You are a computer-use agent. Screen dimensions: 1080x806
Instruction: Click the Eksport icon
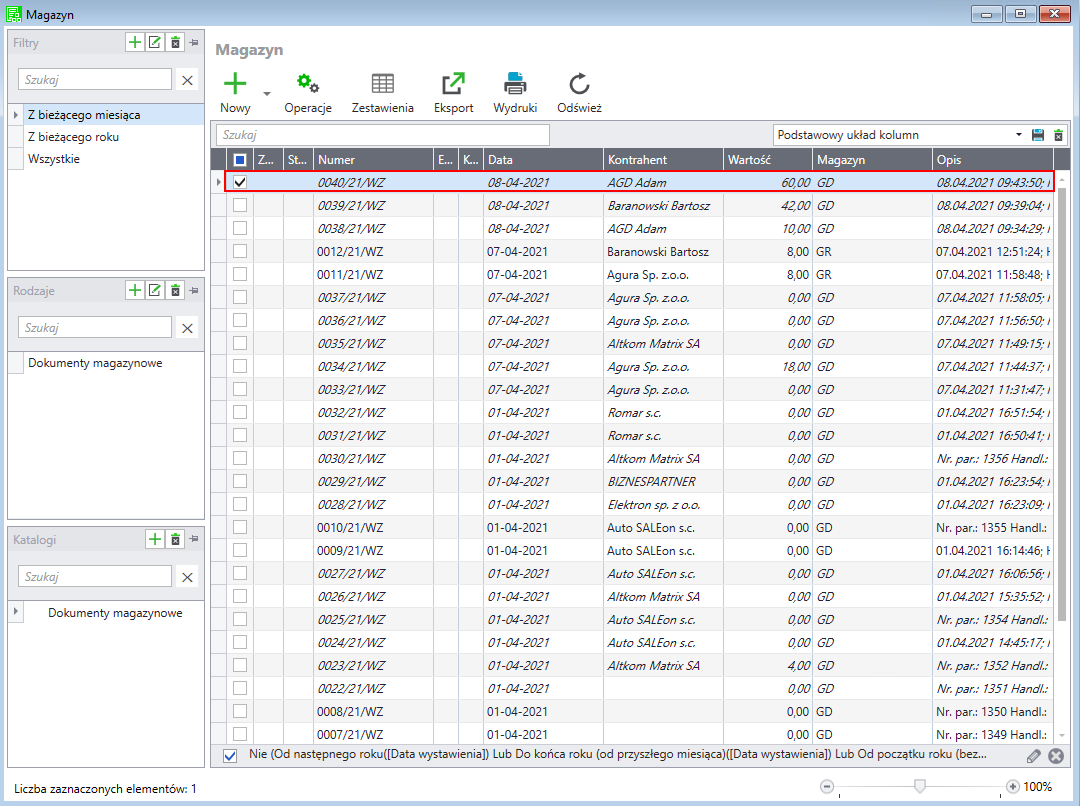453,84
